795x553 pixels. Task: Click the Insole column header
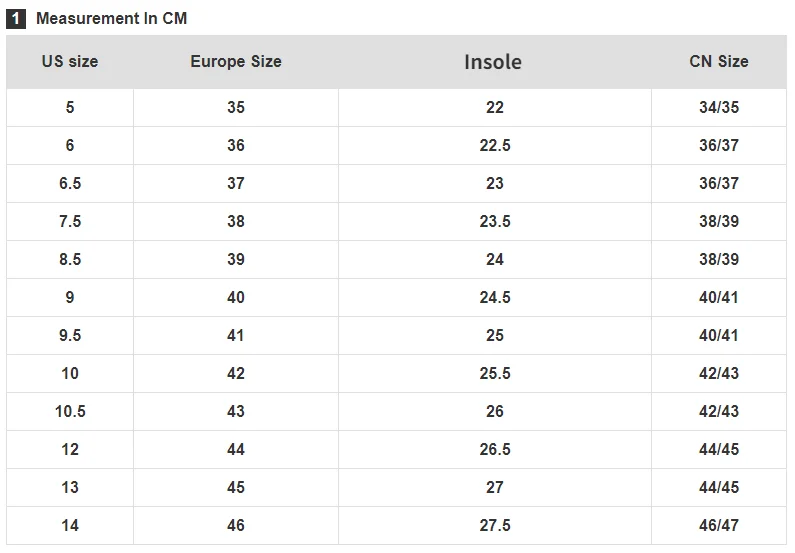[x=493, y=62]
